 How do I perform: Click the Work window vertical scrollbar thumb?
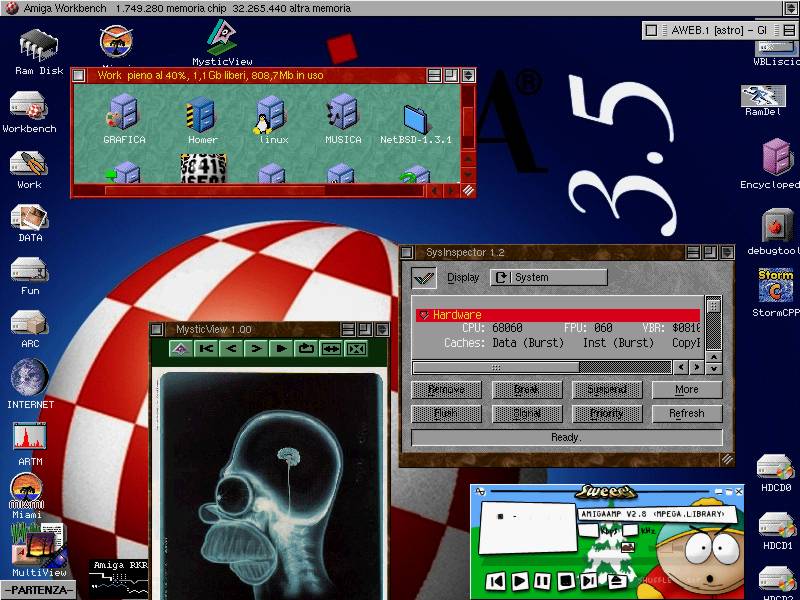click(x=468, y=121)
